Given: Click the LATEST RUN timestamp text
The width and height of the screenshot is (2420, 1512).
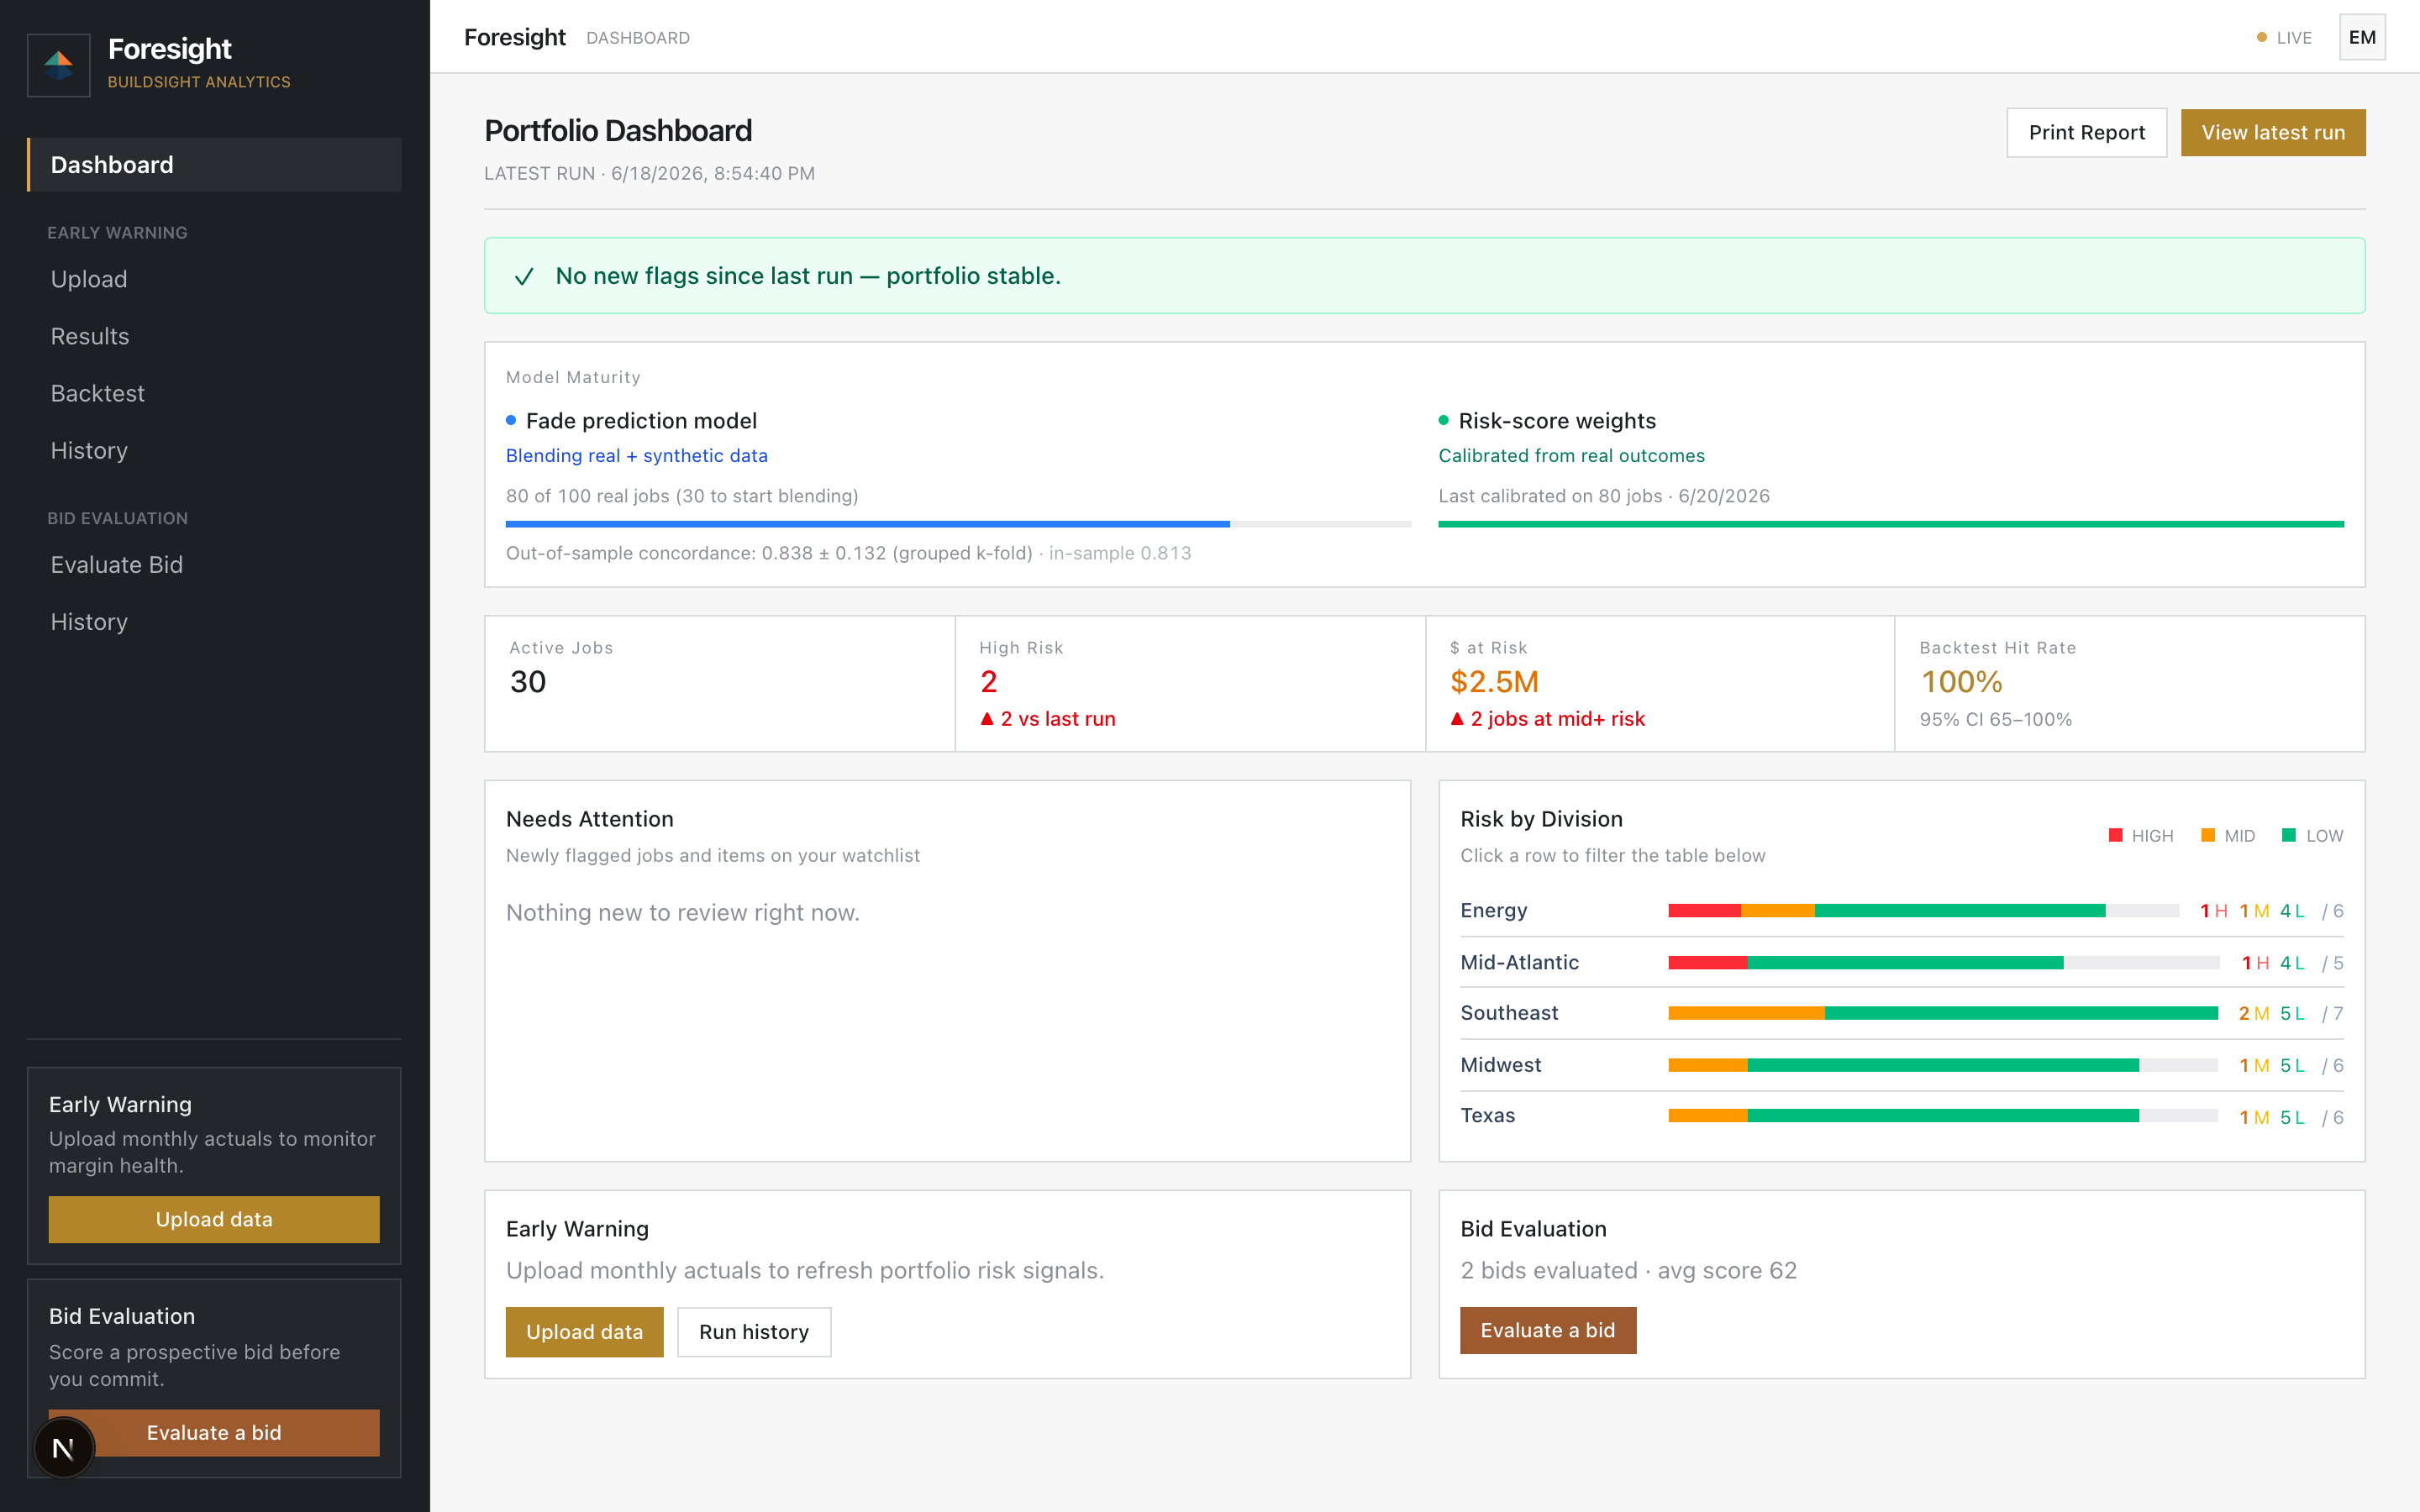Looking at the screenshot, I should click(649, 173).
